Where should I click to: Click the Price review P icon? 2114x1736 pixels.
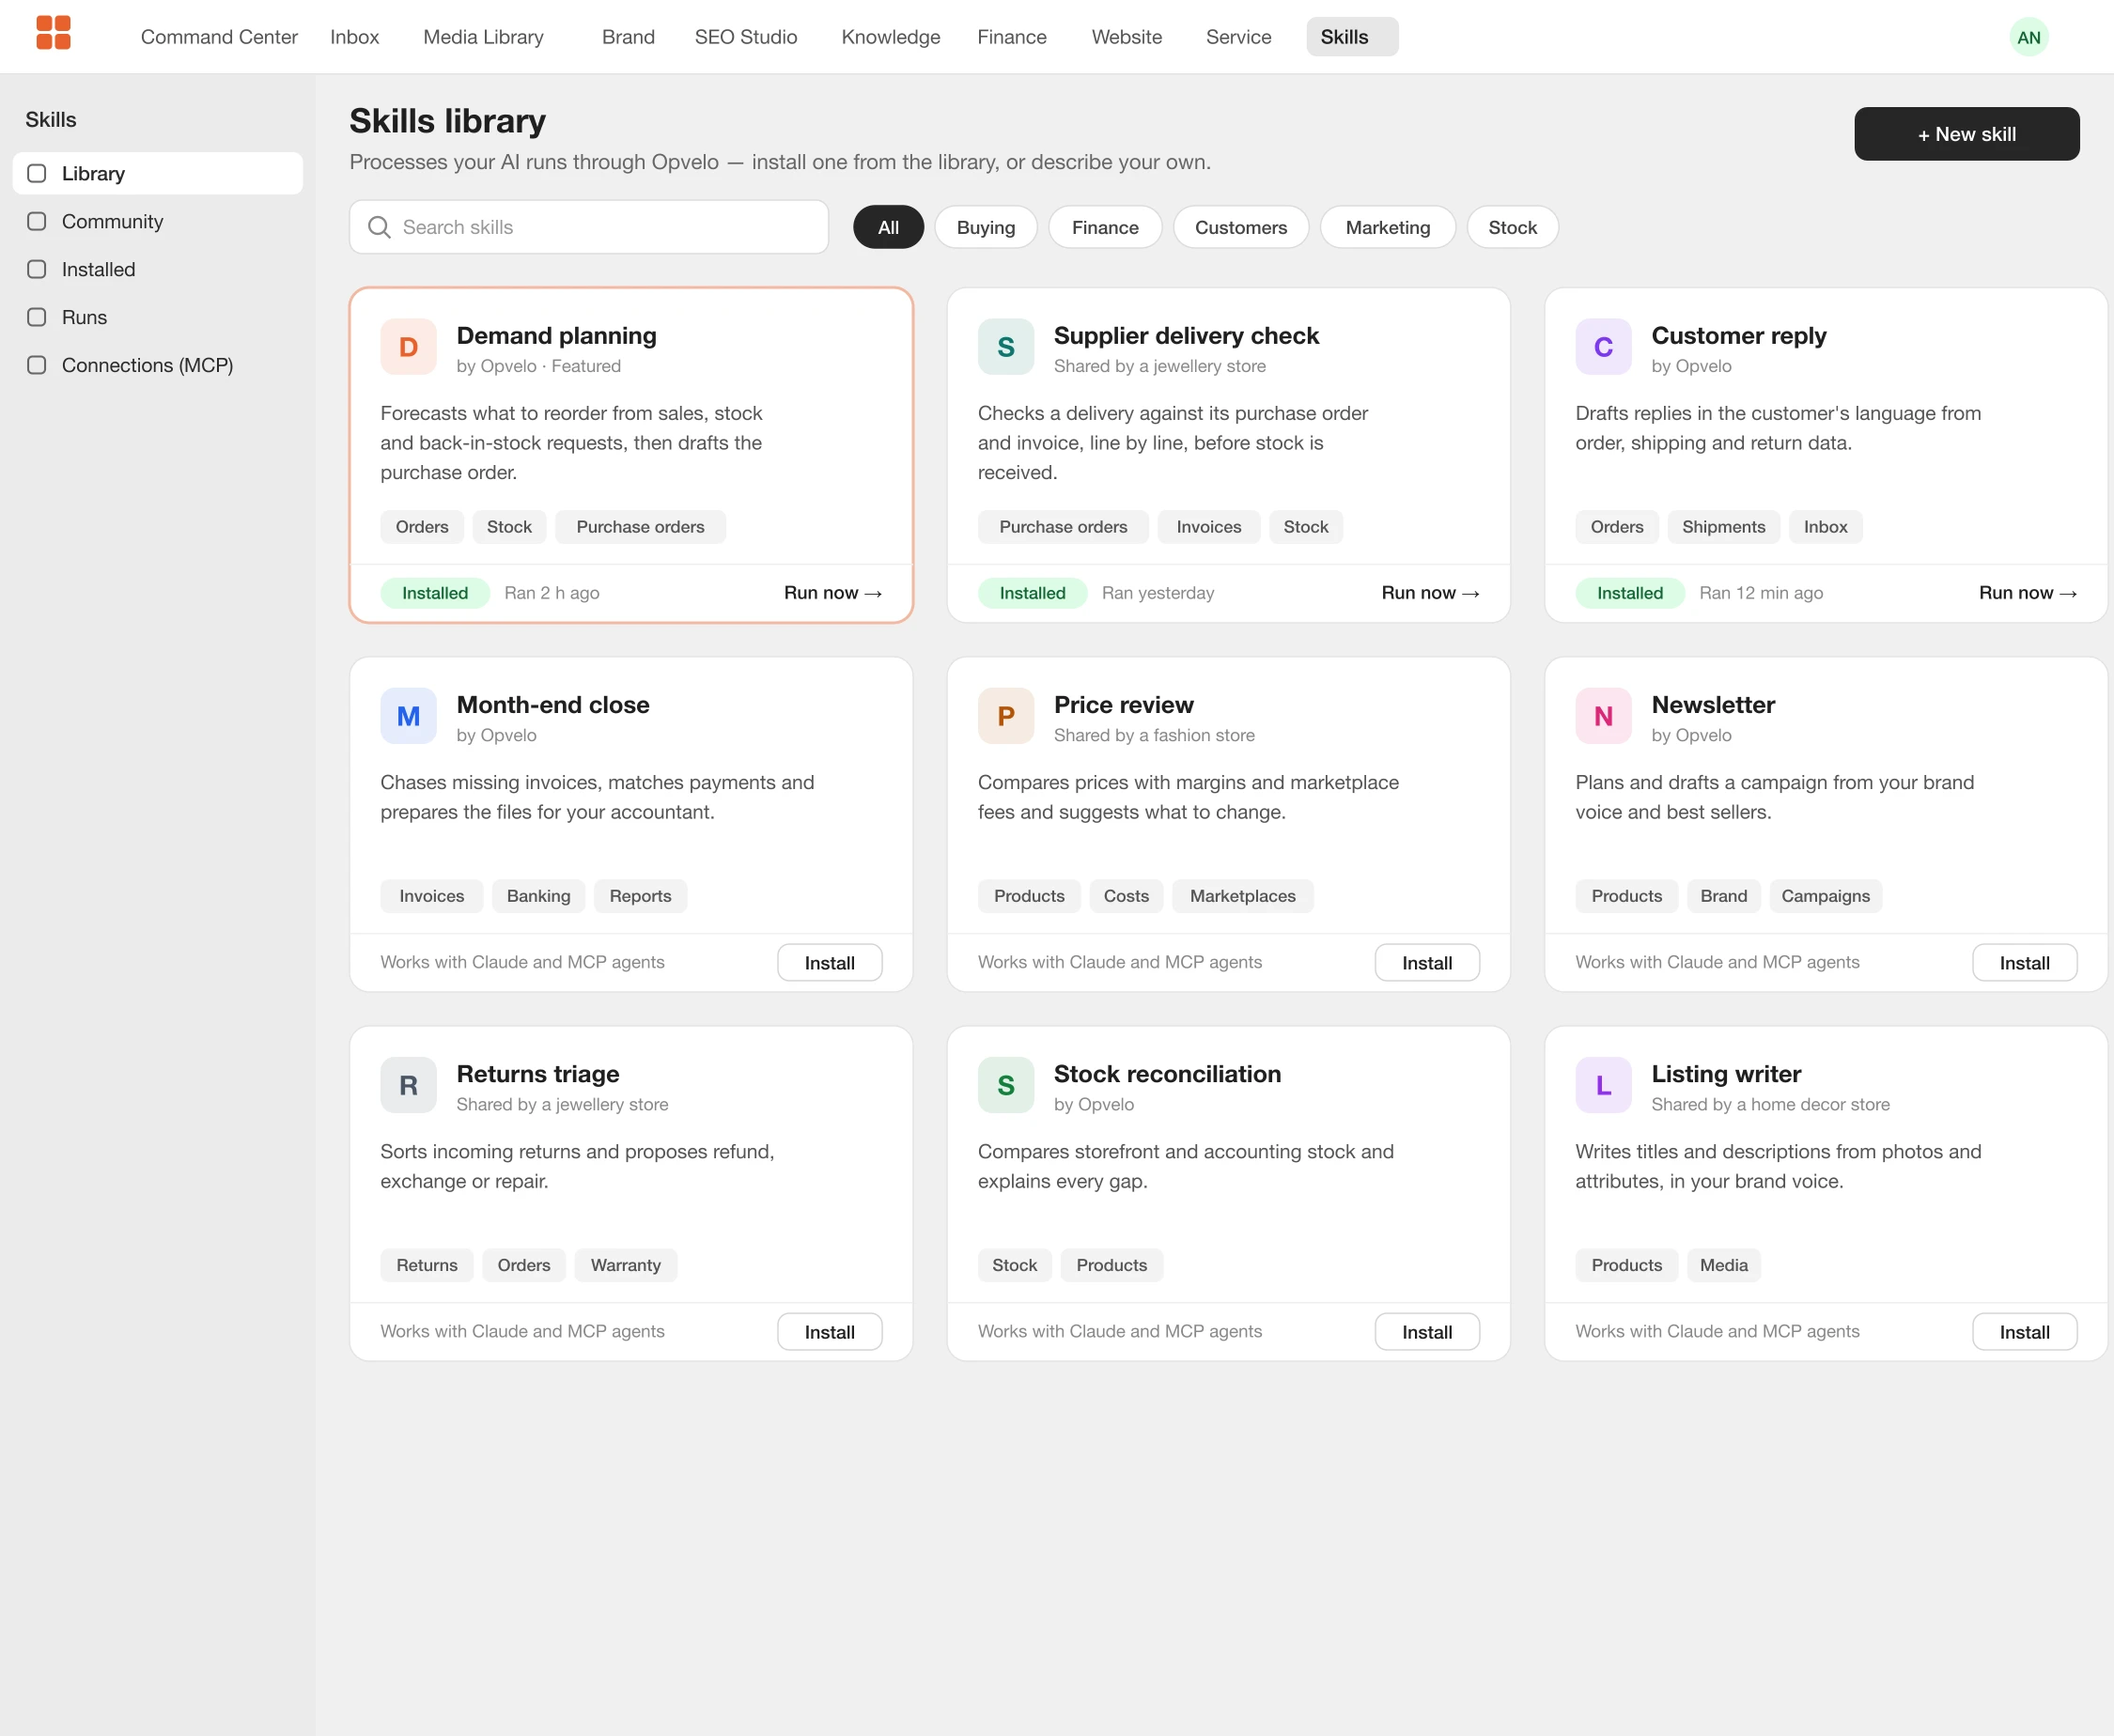[x=1006, y=716]
